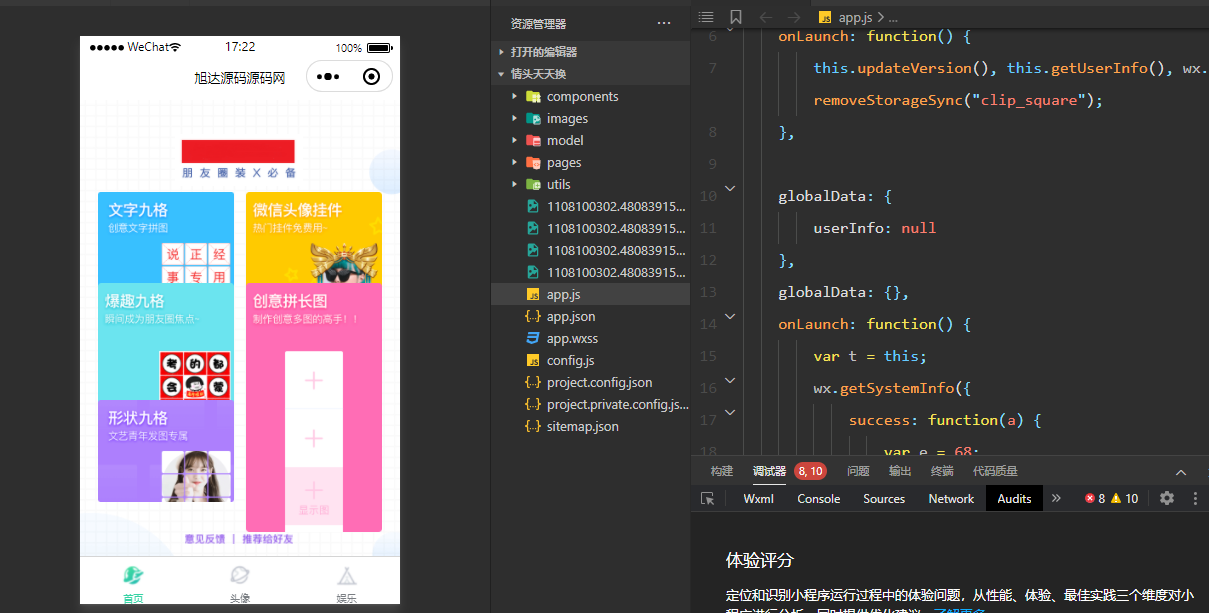Select app.js in the file tree

click(x=590, y=294)
